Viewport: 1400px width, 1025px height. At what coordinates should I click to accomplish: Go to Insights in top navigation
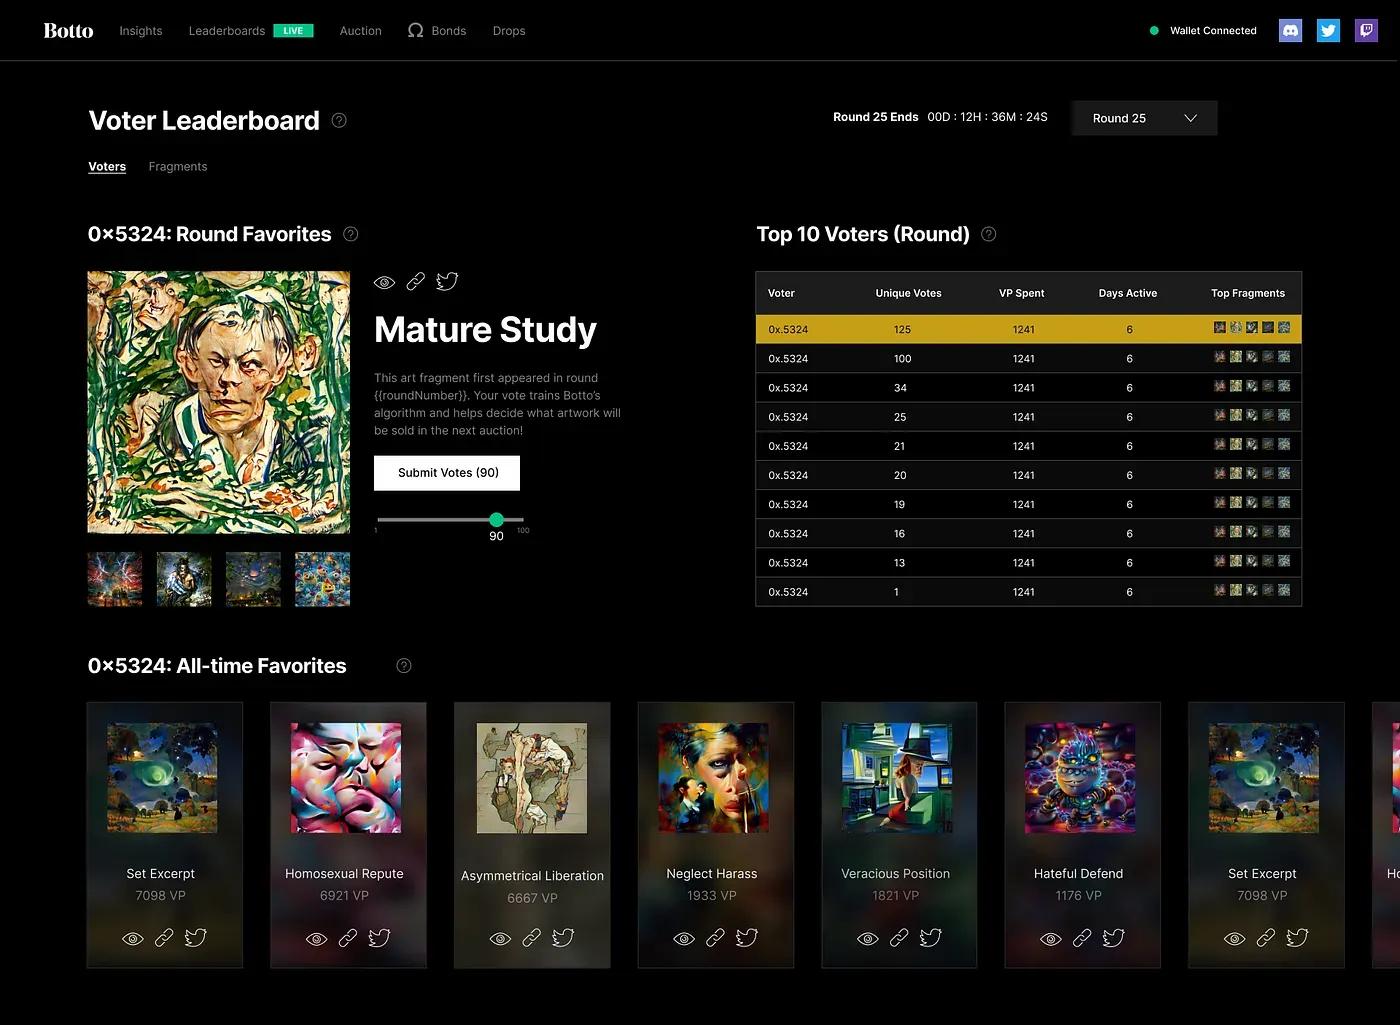point(140,31)
